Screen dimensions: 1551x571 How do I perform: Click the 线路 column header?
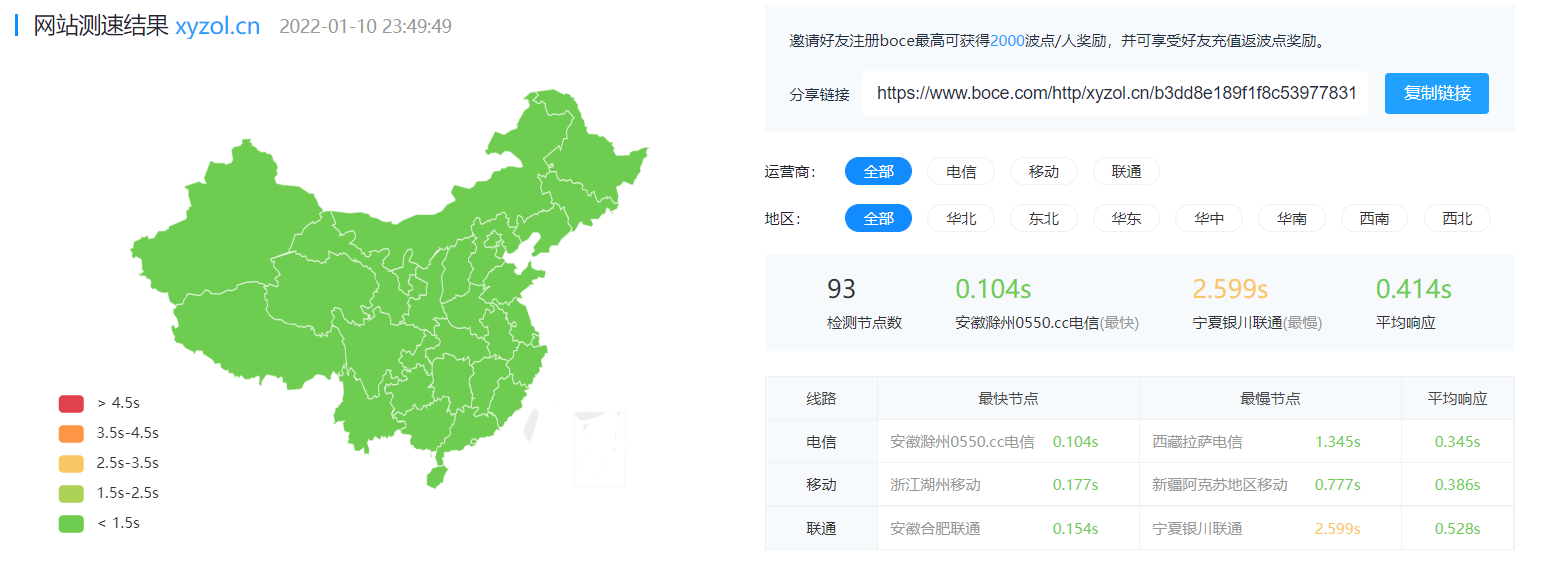(821, 398)
